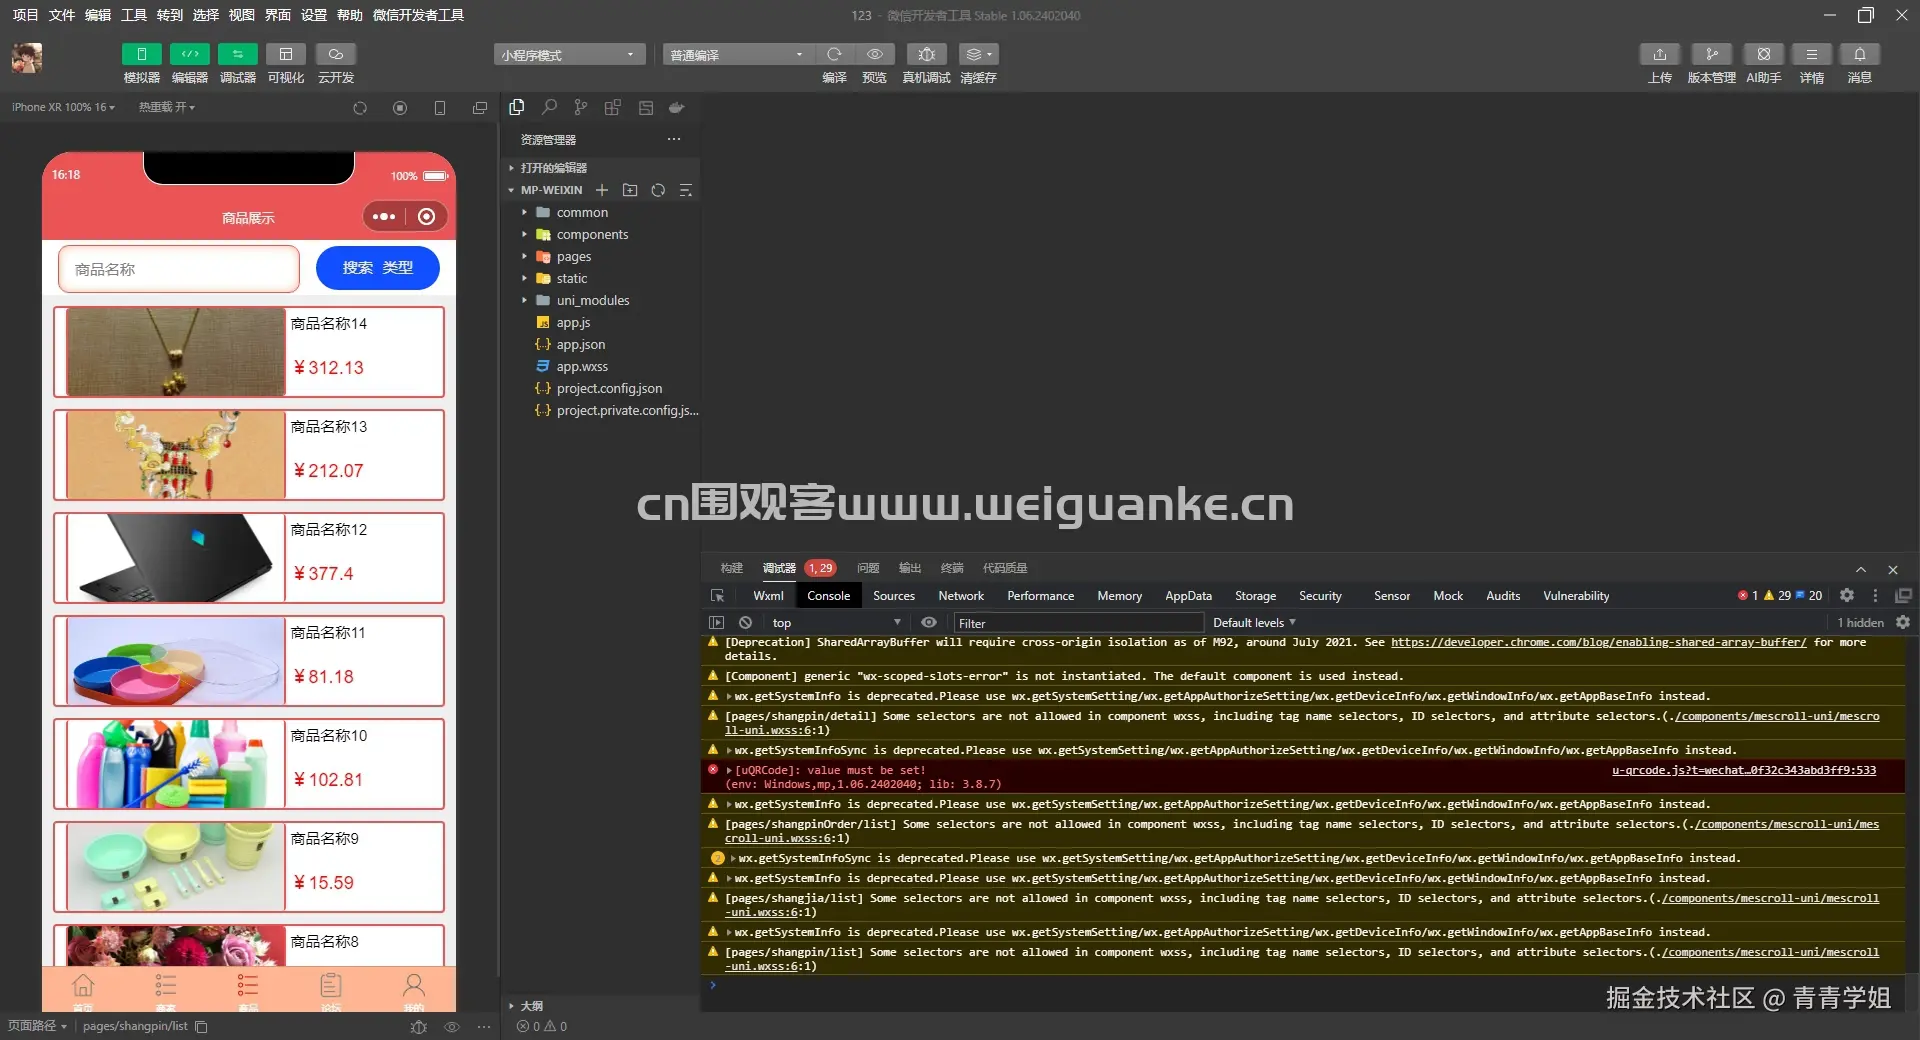Click mini program capsule close circle
Viewport: 1920px width, 1040px height.
pyautogui.click(x=427, y=217)
